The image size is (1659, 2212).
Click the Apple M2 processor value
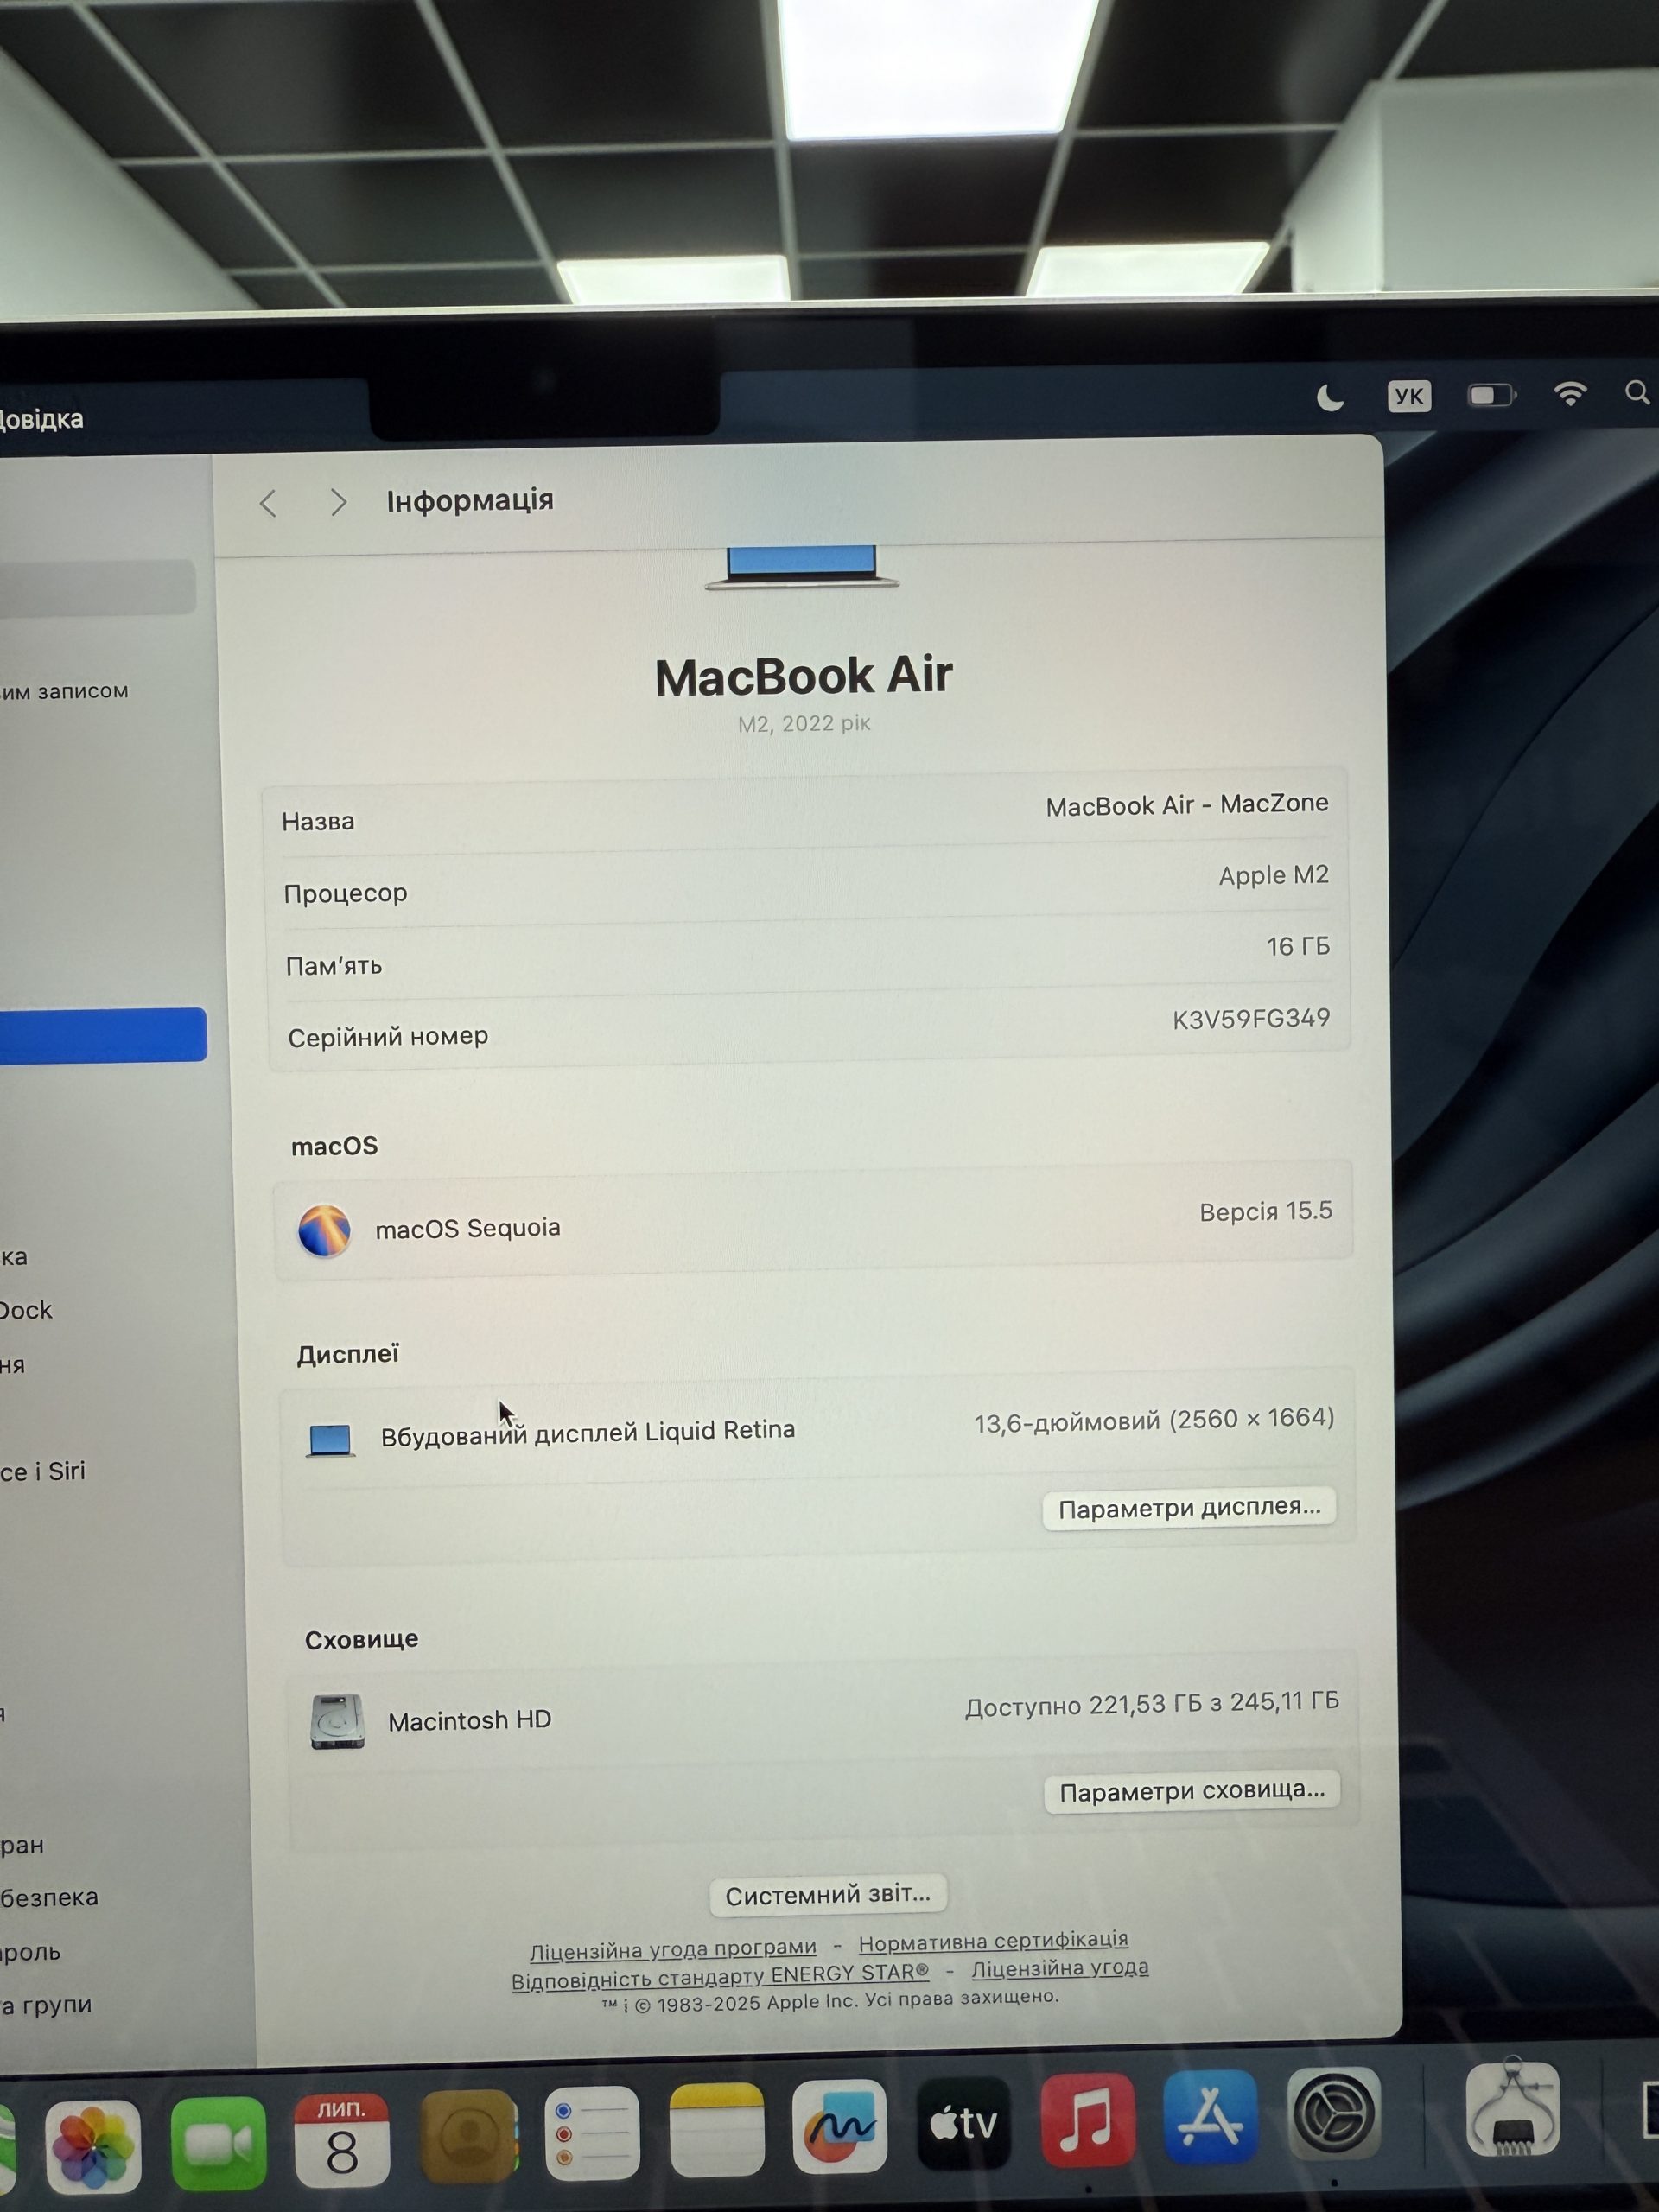click(x=1274, y=876)
